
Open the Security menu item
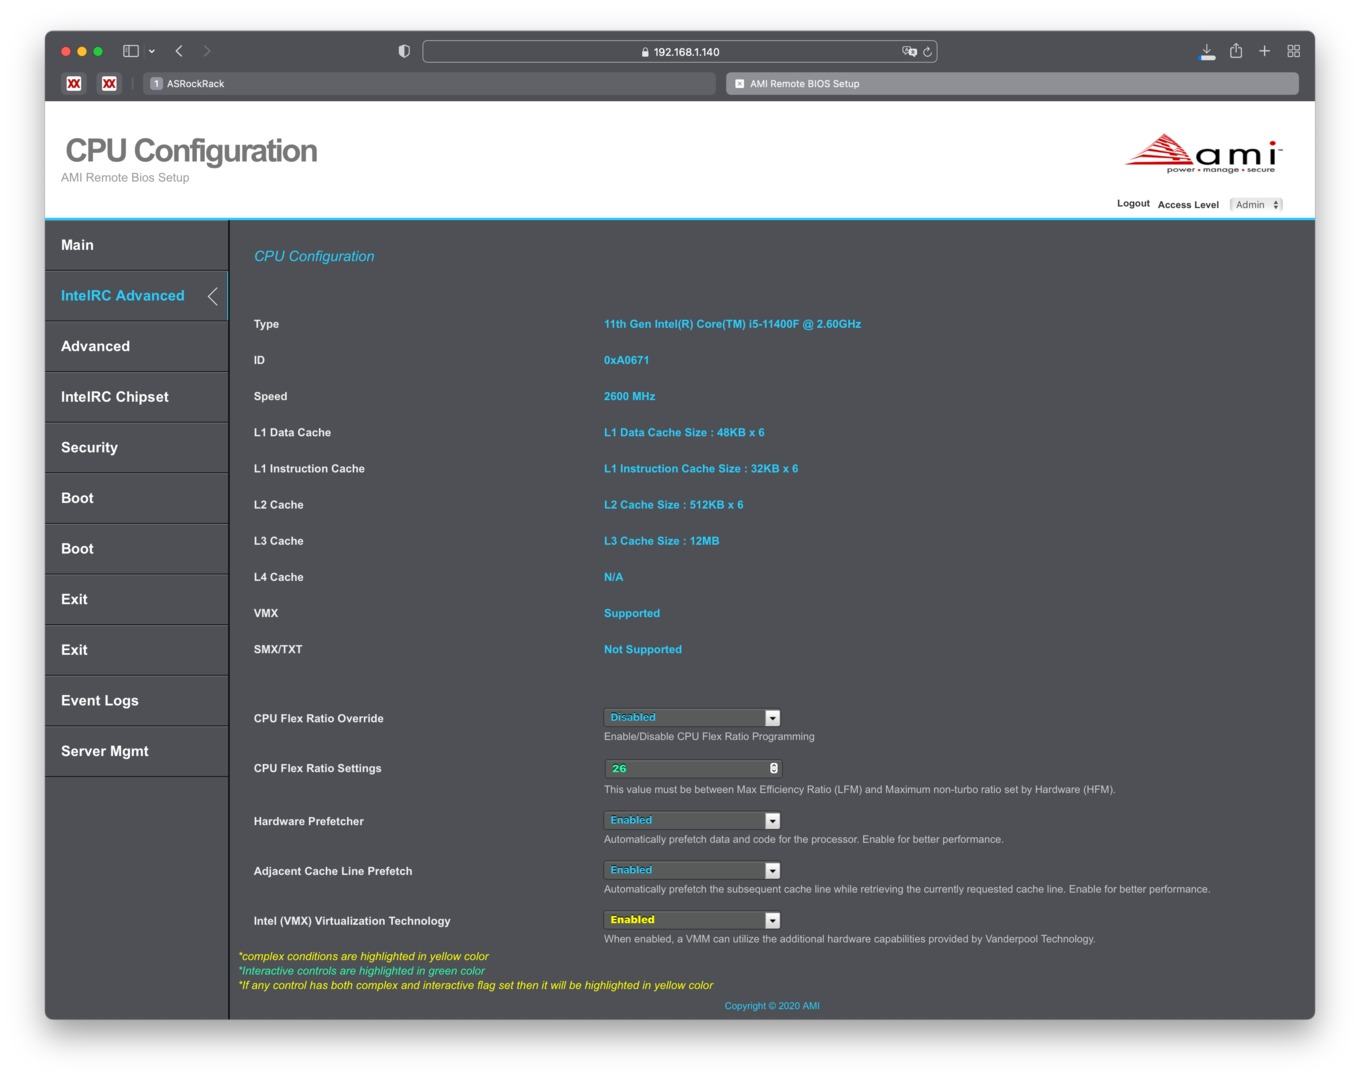(x=137, y=447)
